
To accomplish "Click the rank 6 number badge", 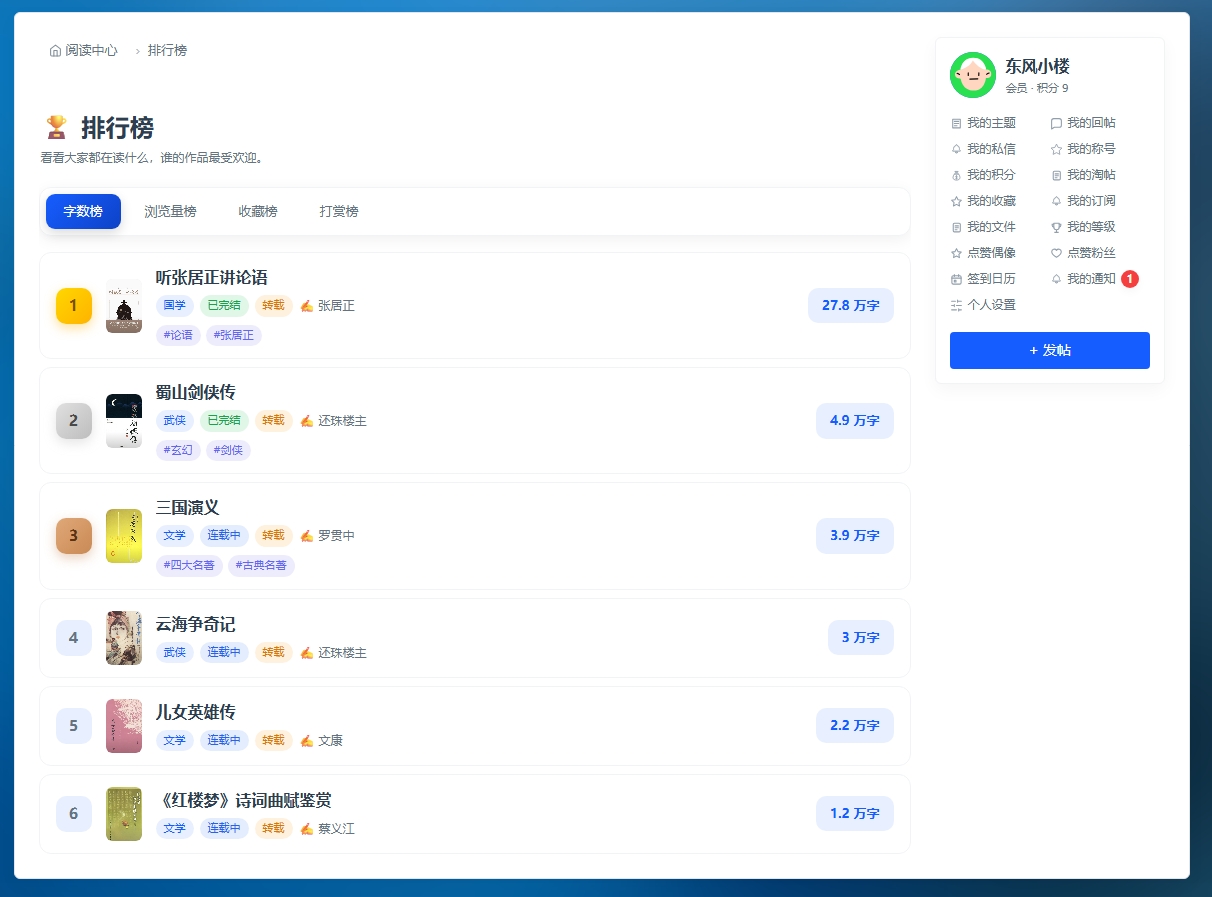I will coord(74,814).
